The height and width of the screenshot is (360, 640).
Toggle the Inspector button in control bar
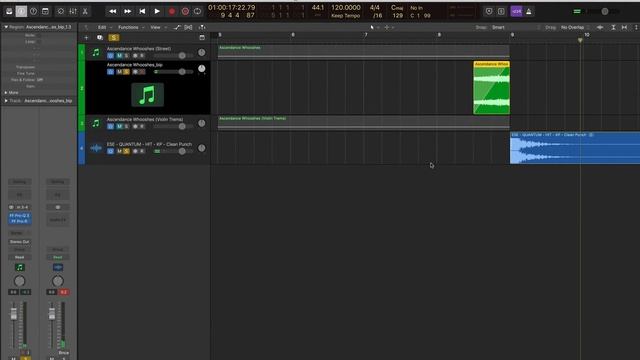21,11
